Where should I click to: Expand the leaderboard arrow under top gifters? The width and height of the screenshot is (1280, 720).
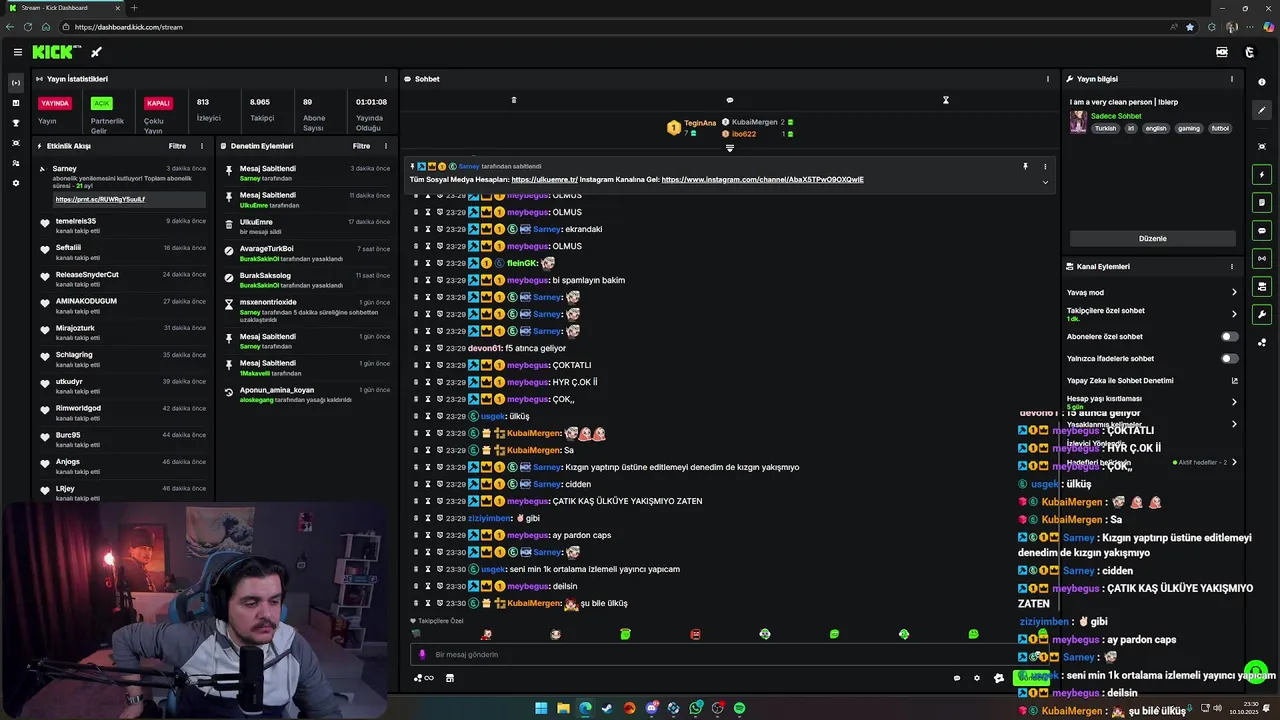729,148
